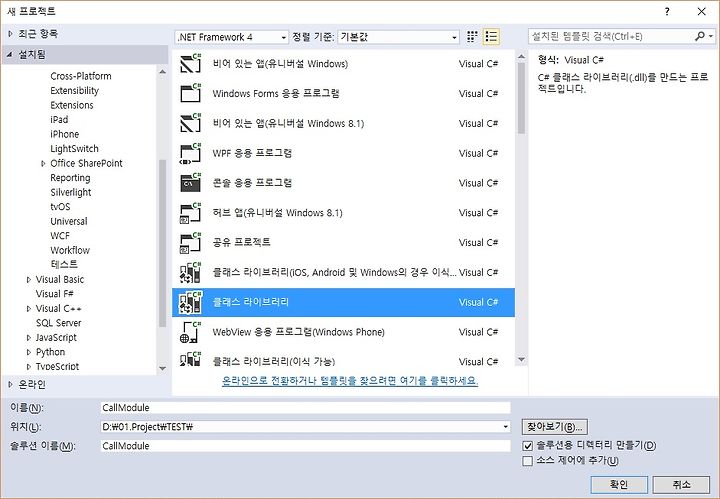Image resolution: width=720 pixels, height=499 pixels.
Task: Click the portable class library template icon
Action: (191, 359)
